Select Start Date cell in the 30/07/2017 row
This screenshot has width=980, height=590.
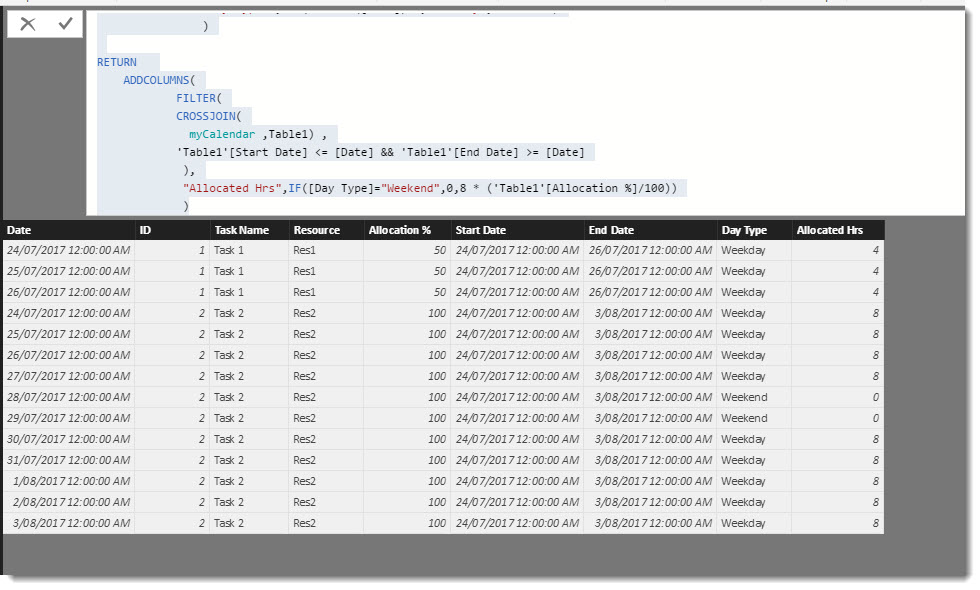517,439
